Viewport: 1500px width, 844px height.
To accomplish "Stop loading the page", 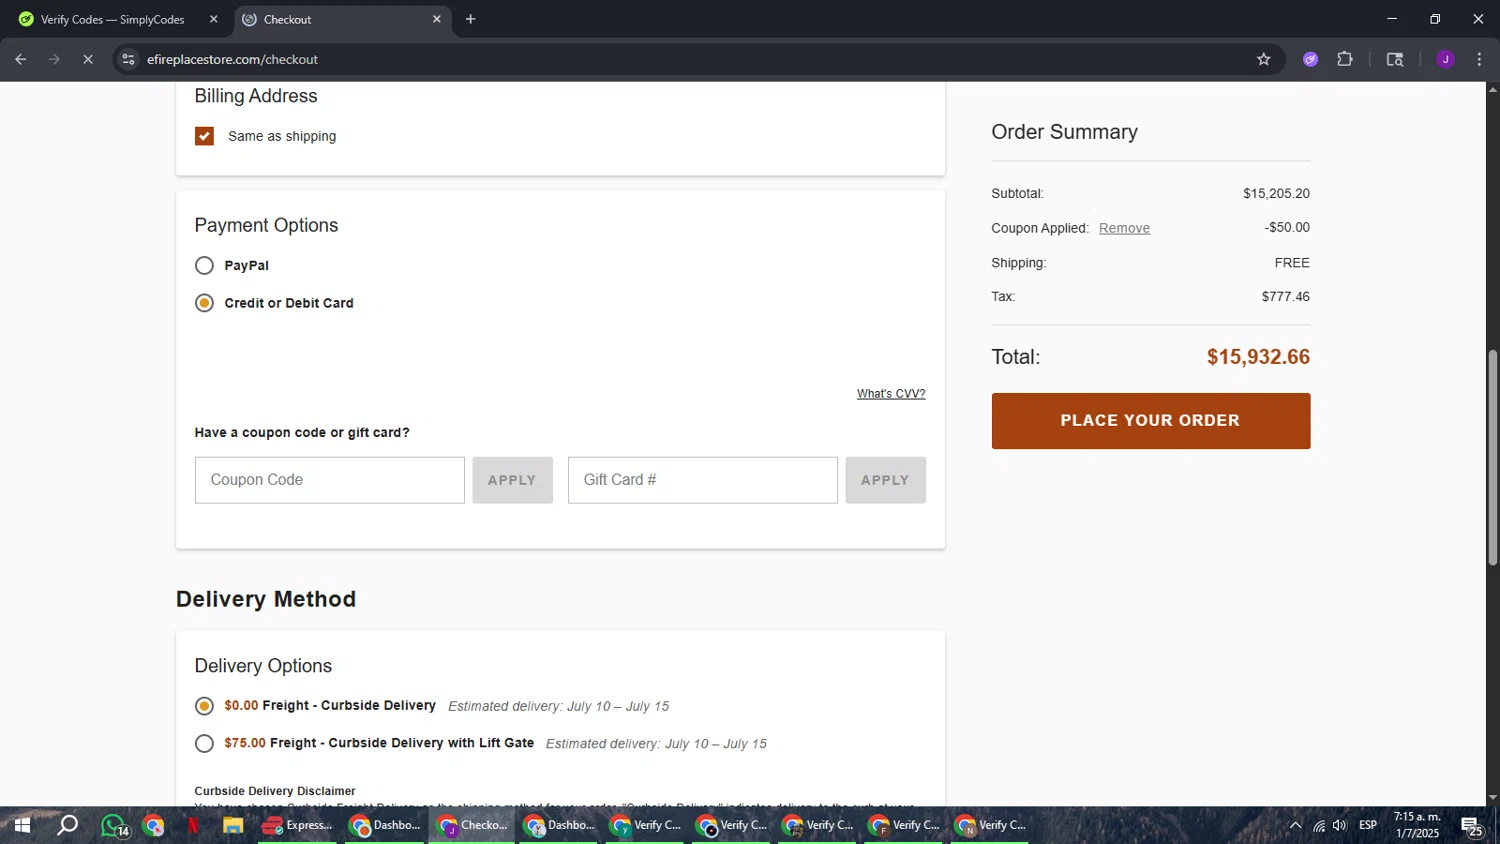I will [88, 59].
